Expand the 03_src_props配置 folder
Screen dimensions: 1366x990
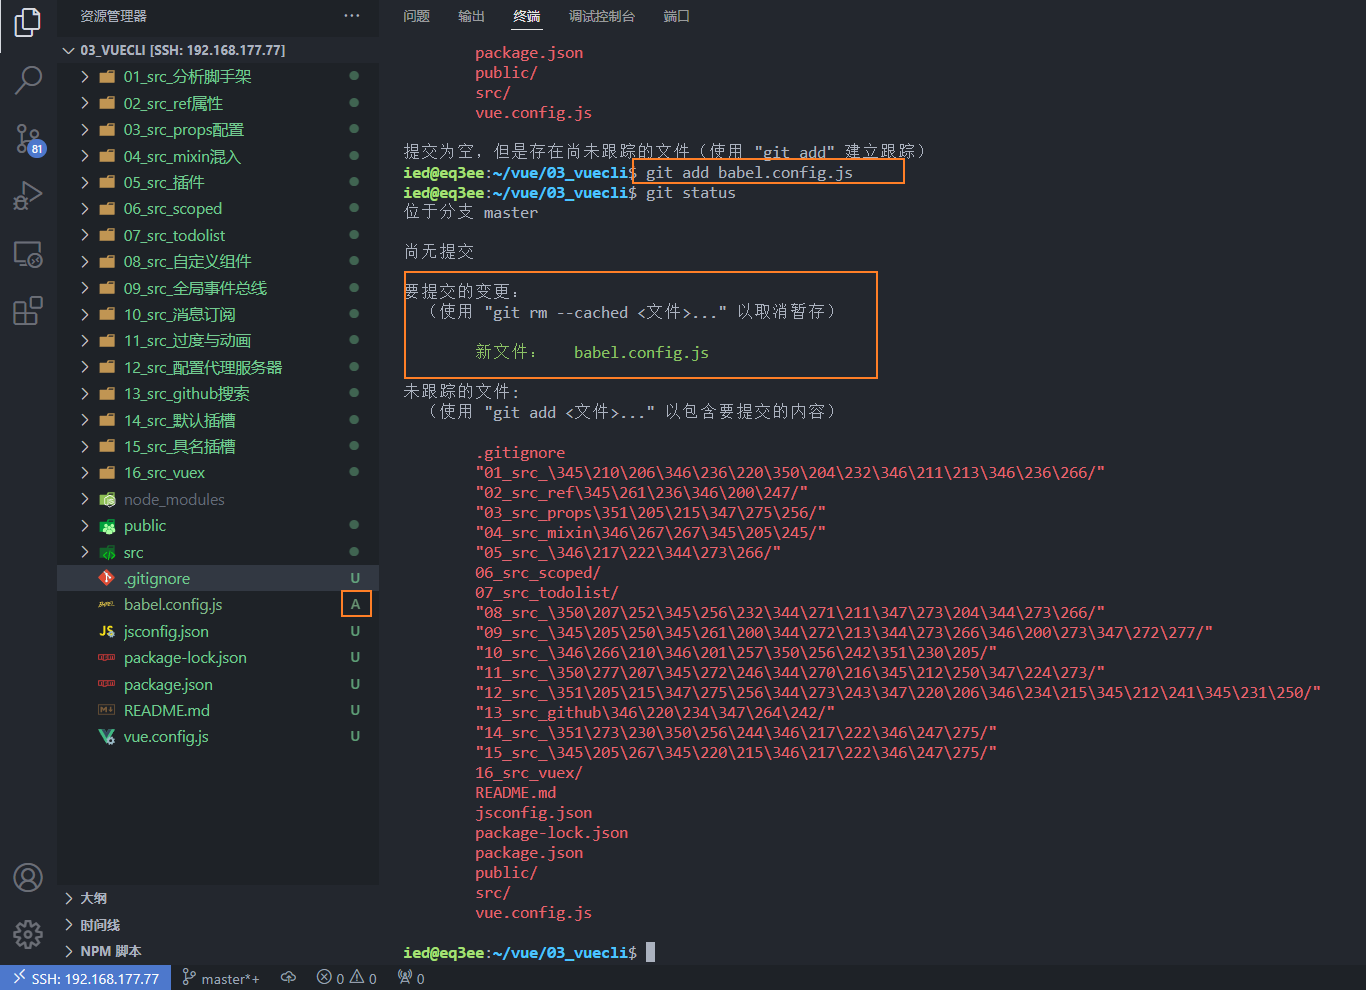coord(218,129)
